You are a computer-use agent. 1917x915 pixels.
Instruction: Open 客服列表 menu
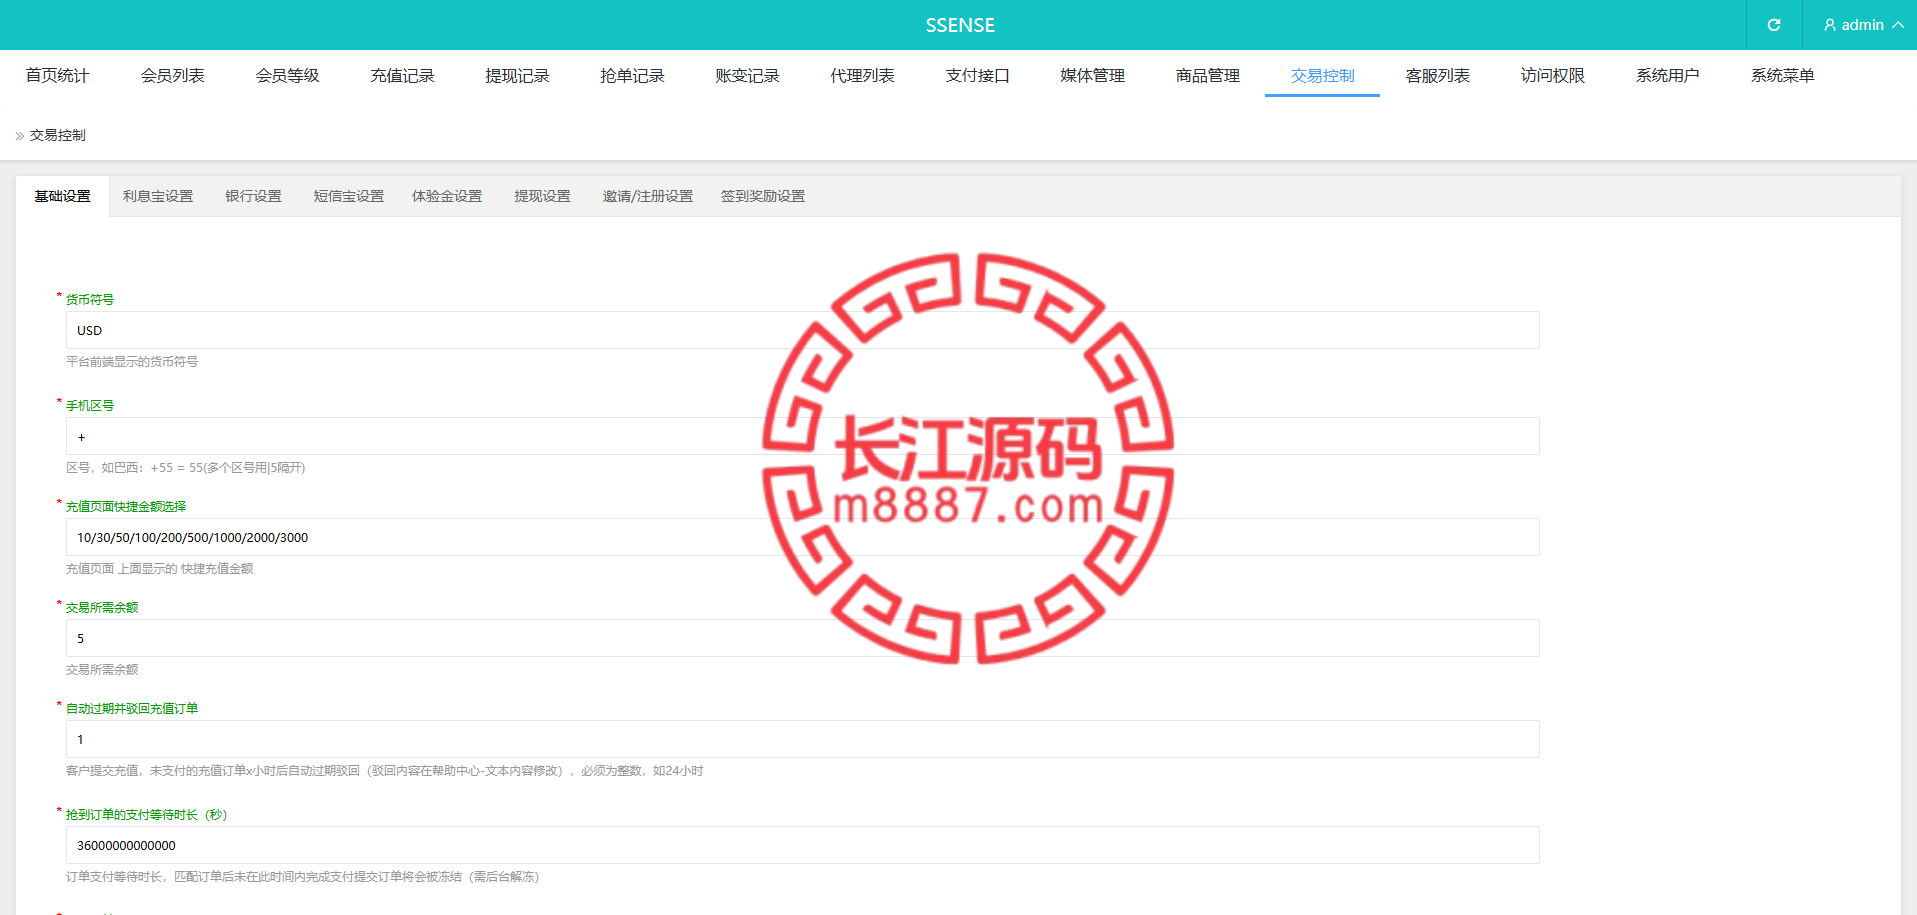[x=1437, y=76]
